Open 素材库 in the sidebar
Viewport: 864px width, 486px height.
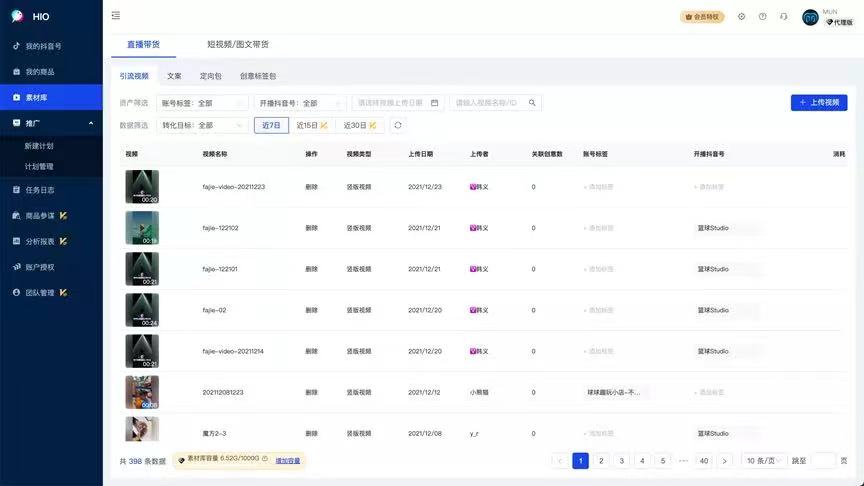(51, 98)
